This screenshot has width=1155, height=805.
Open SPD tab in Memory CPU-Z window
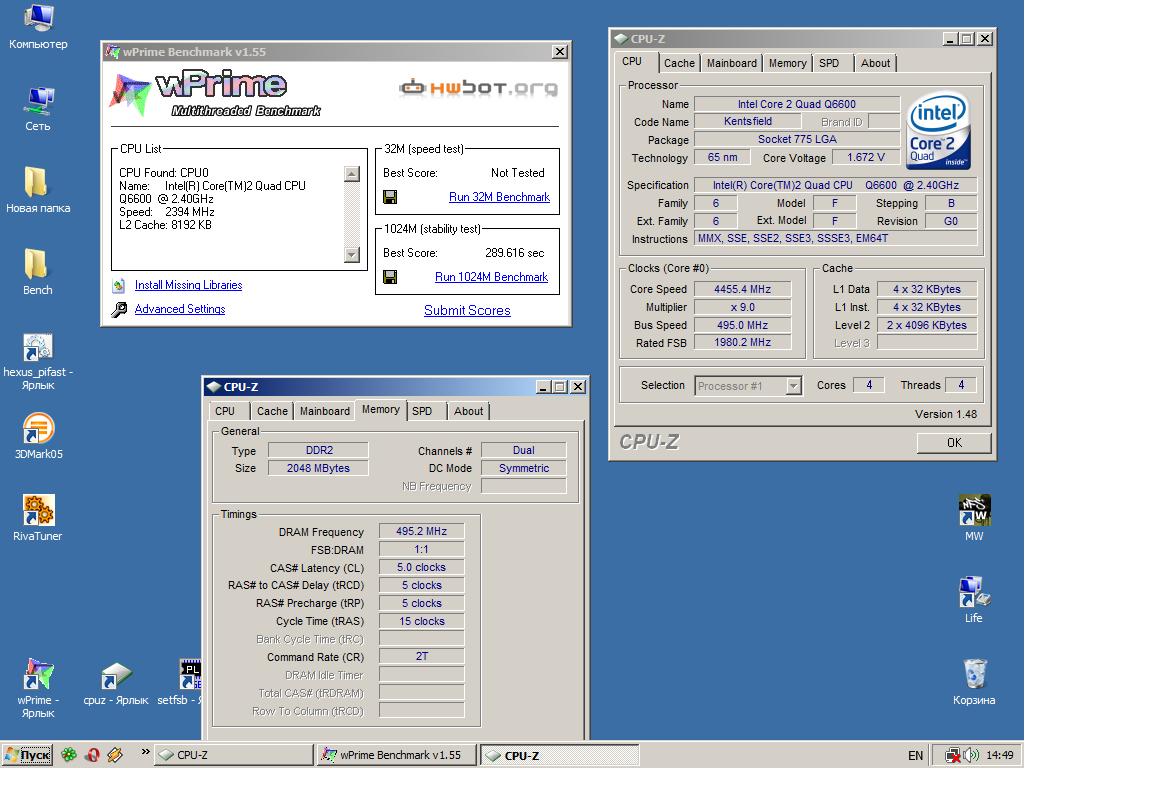click(426, 411)
